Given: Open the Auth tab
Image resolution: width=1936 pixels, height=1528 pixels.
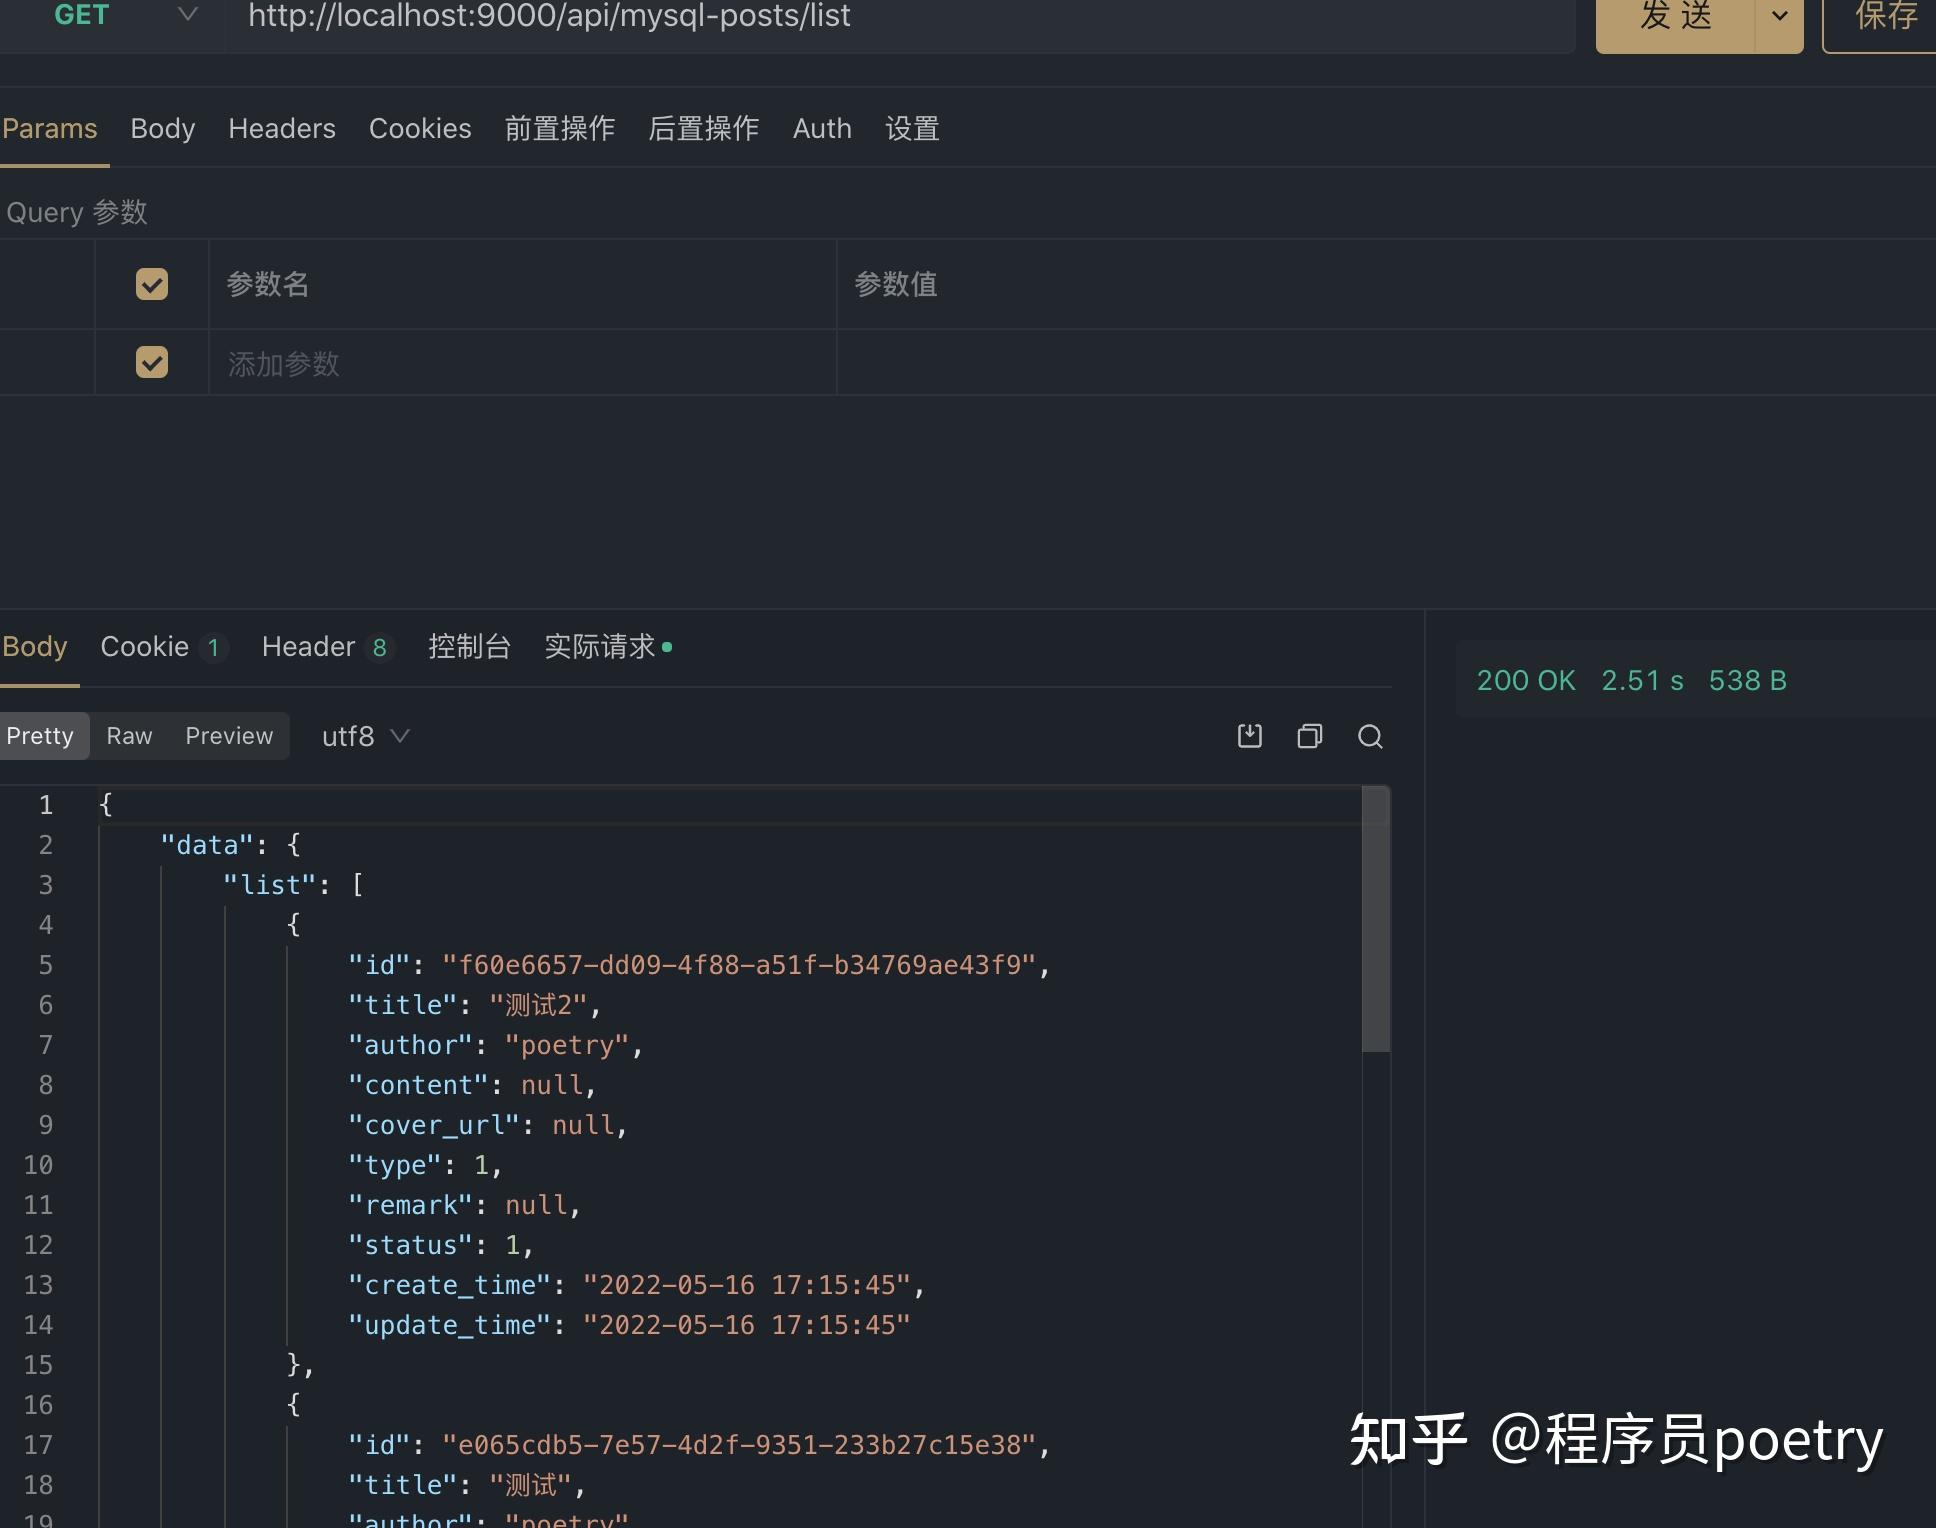Looking at the screenshot, I should [x=821, y=128].
